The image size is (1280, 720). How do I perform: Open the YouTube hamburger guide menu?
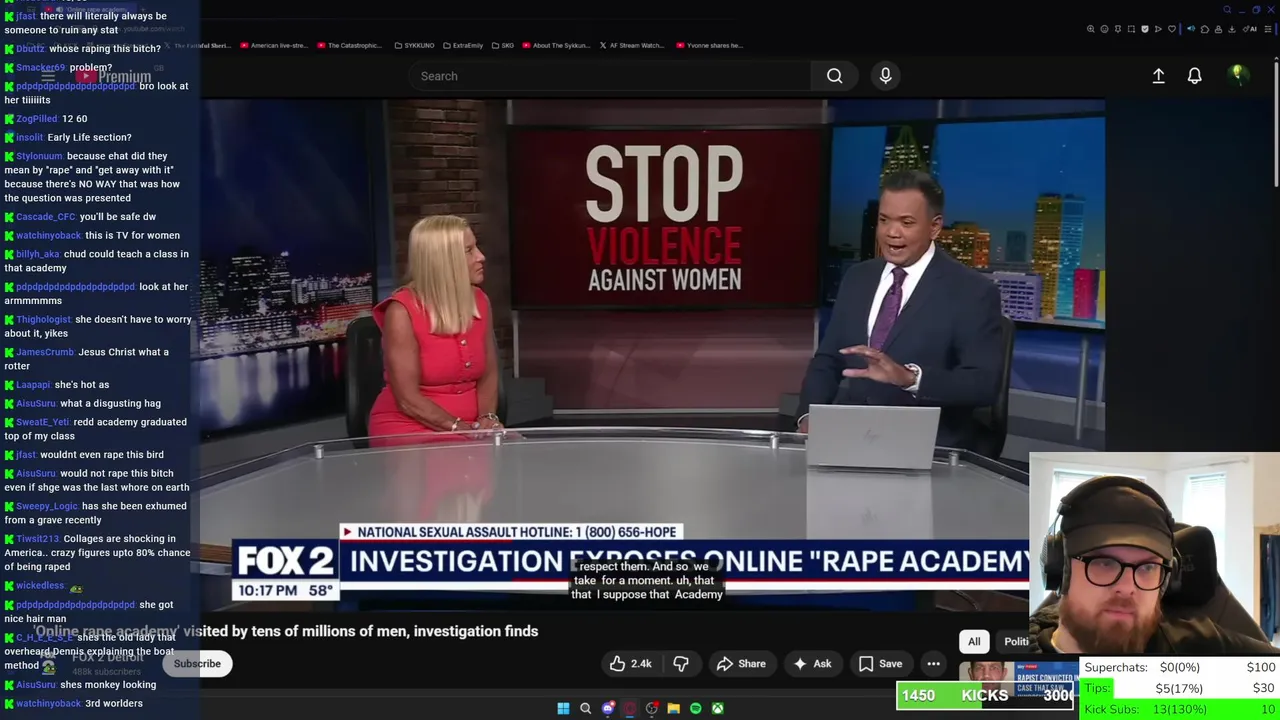(48, 76)
